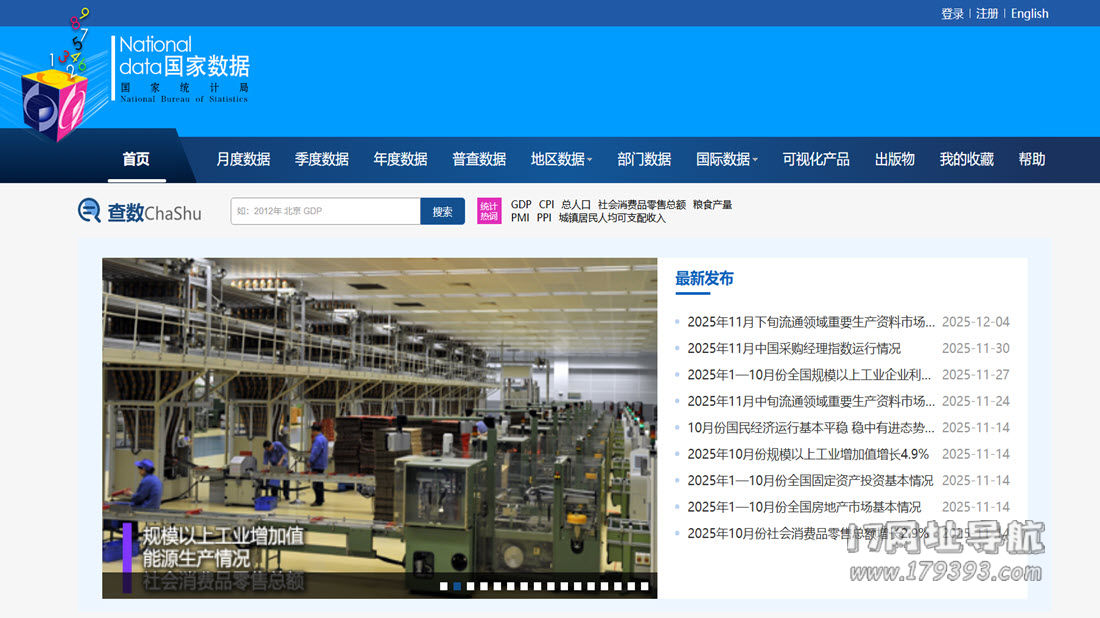Open the 月度数据 navigation tab
This screenshot has width=1100, height=618.
pos(243,159)
